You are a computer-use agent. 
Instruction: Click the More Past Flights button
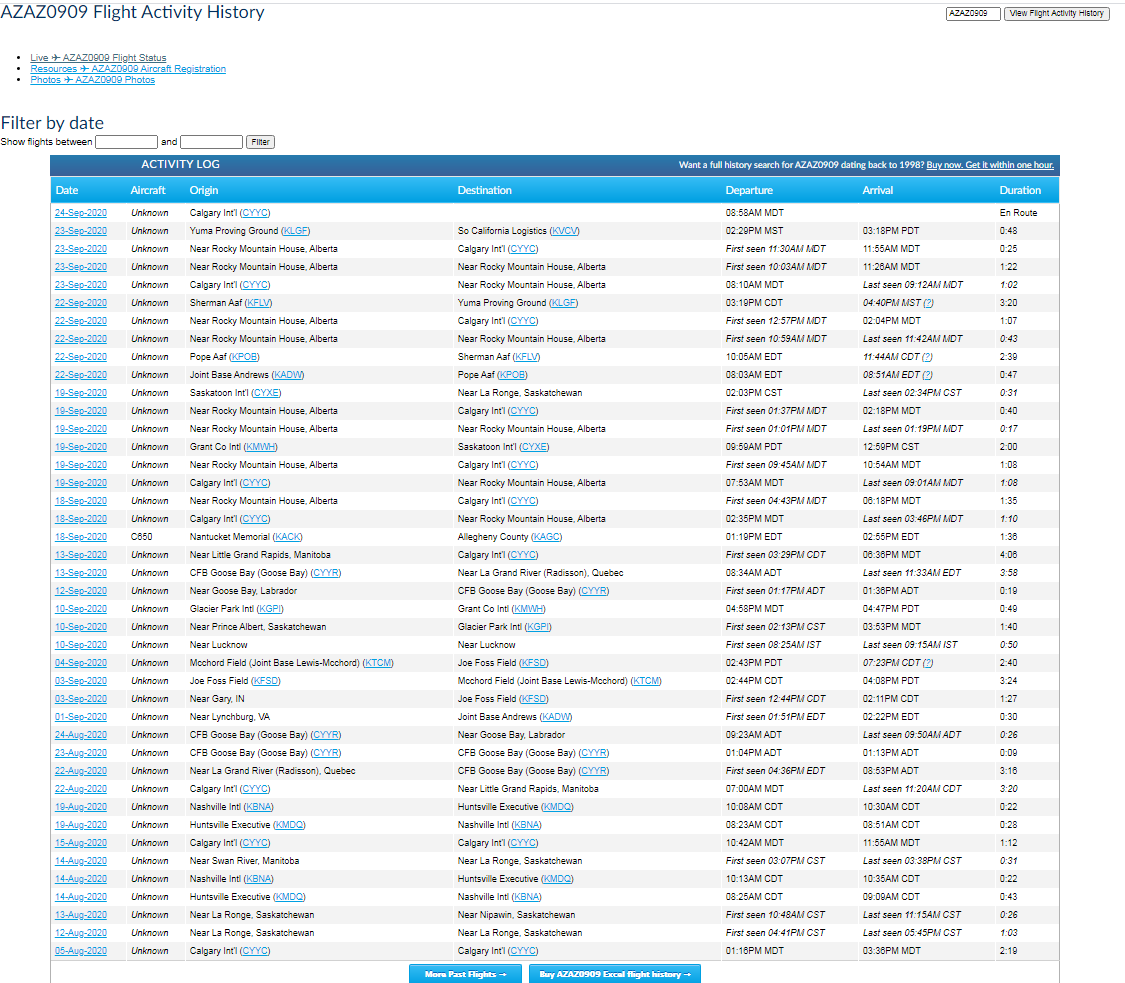[466, 974]
